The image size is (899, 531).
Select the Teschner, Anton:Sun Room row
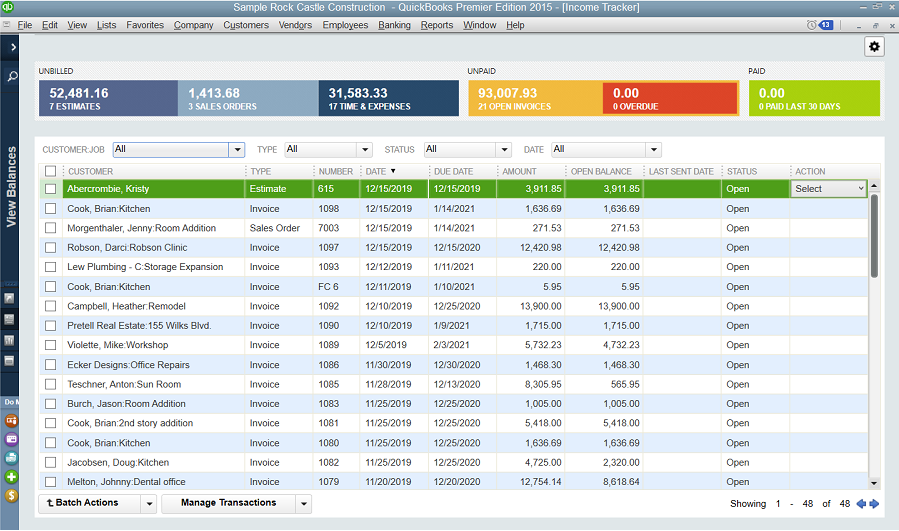454,384
